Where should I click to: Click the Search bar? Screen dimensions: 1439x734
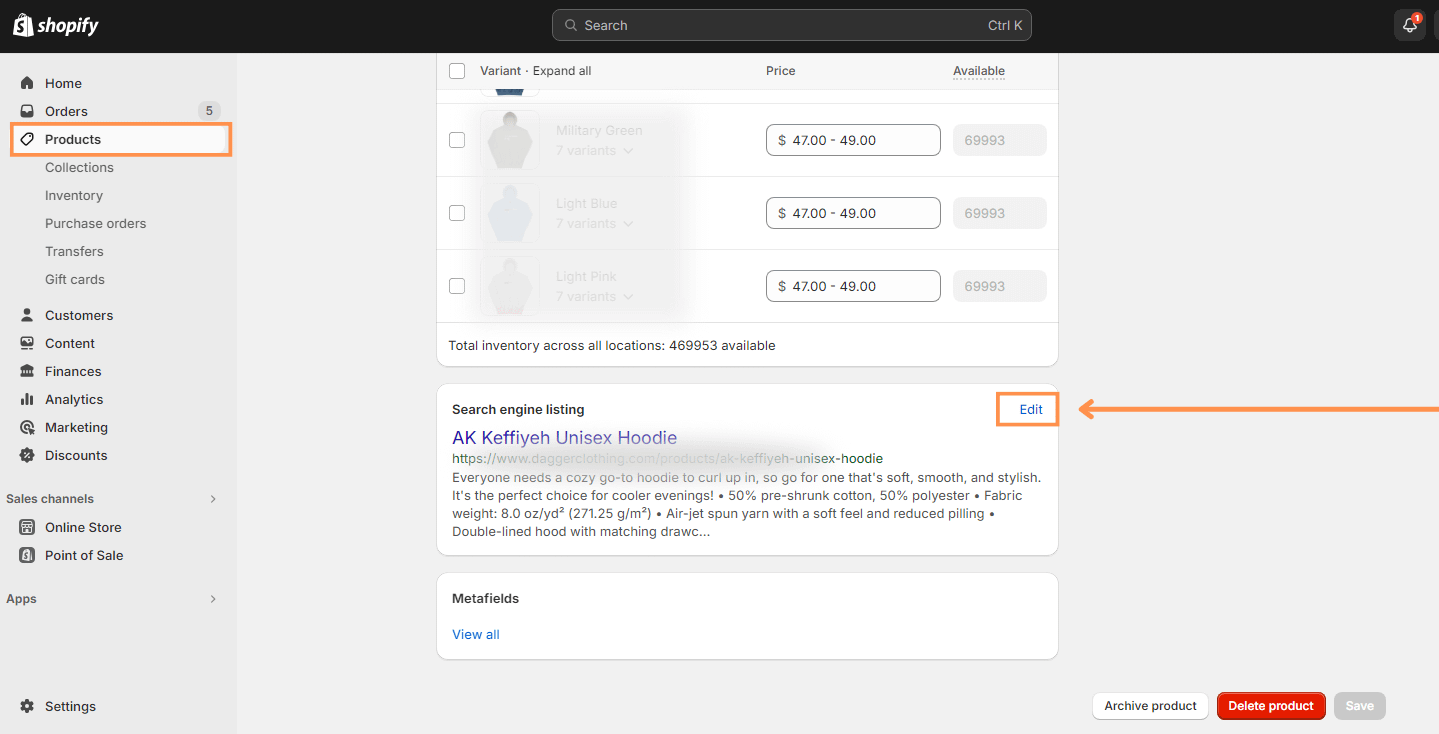[791, 26]
